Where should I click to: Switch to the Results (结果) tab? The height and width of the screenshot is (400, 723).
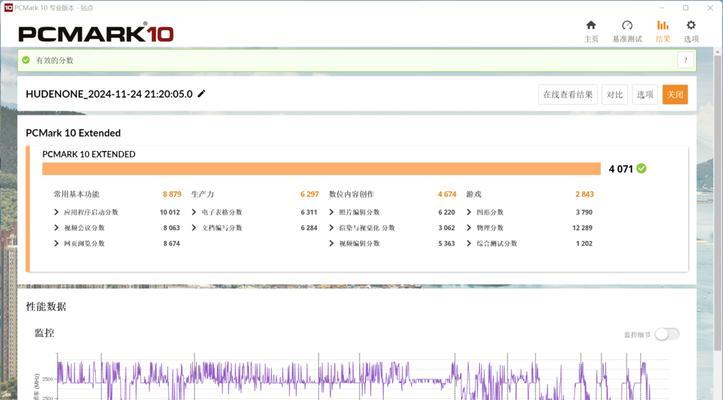[x=663, y=31]
